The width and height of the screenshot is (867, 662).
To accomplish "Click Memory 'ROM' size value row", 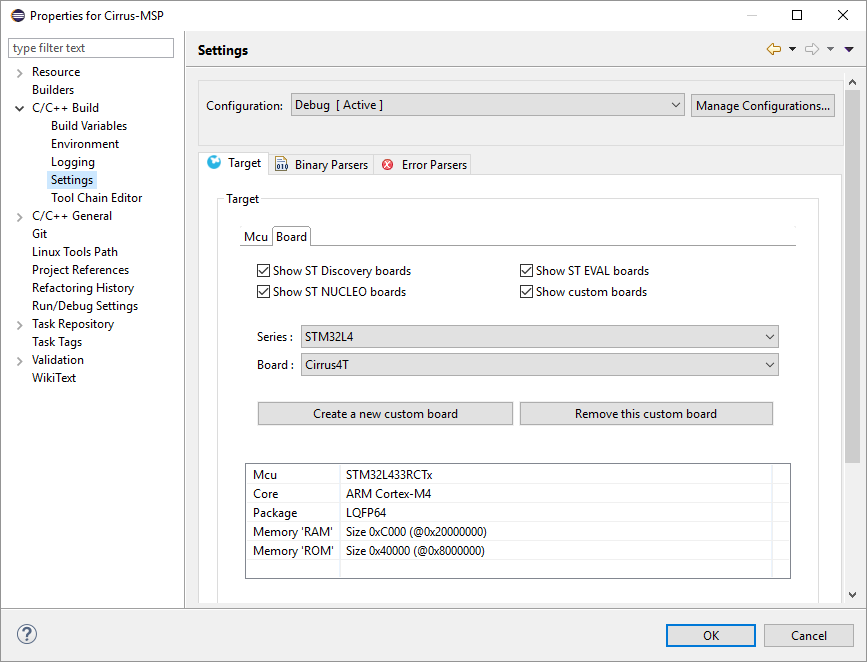I will coord(415,551).
